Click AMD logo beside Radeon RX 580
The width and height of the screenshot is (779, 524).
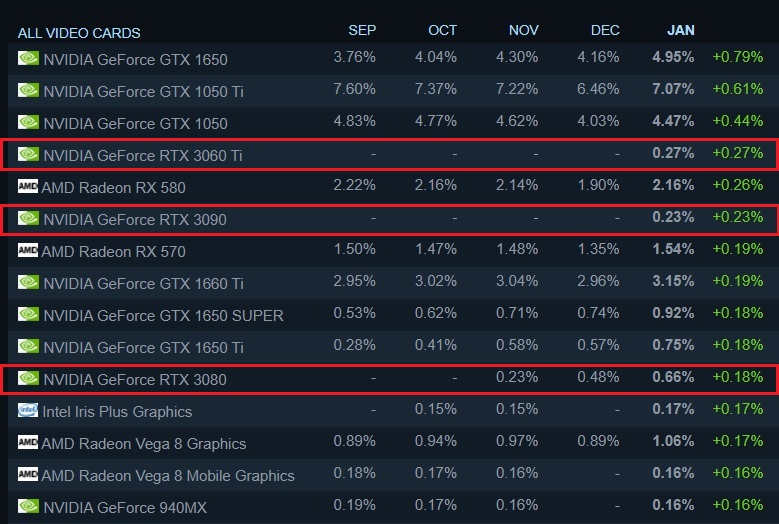point(28,186)
